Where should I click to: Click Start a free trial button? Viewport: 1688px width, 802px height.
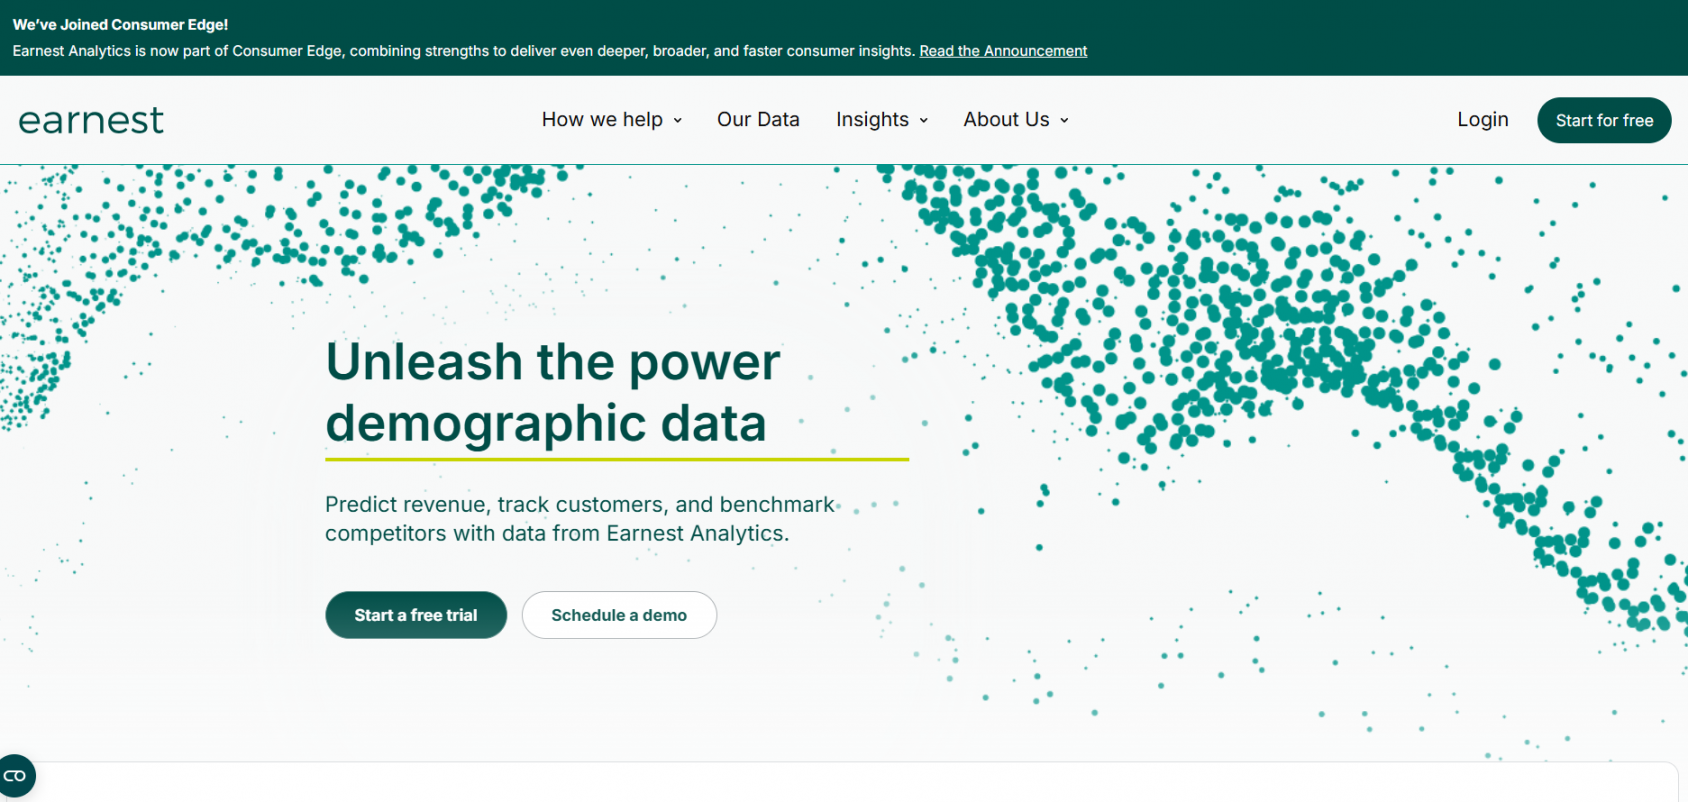416,615
